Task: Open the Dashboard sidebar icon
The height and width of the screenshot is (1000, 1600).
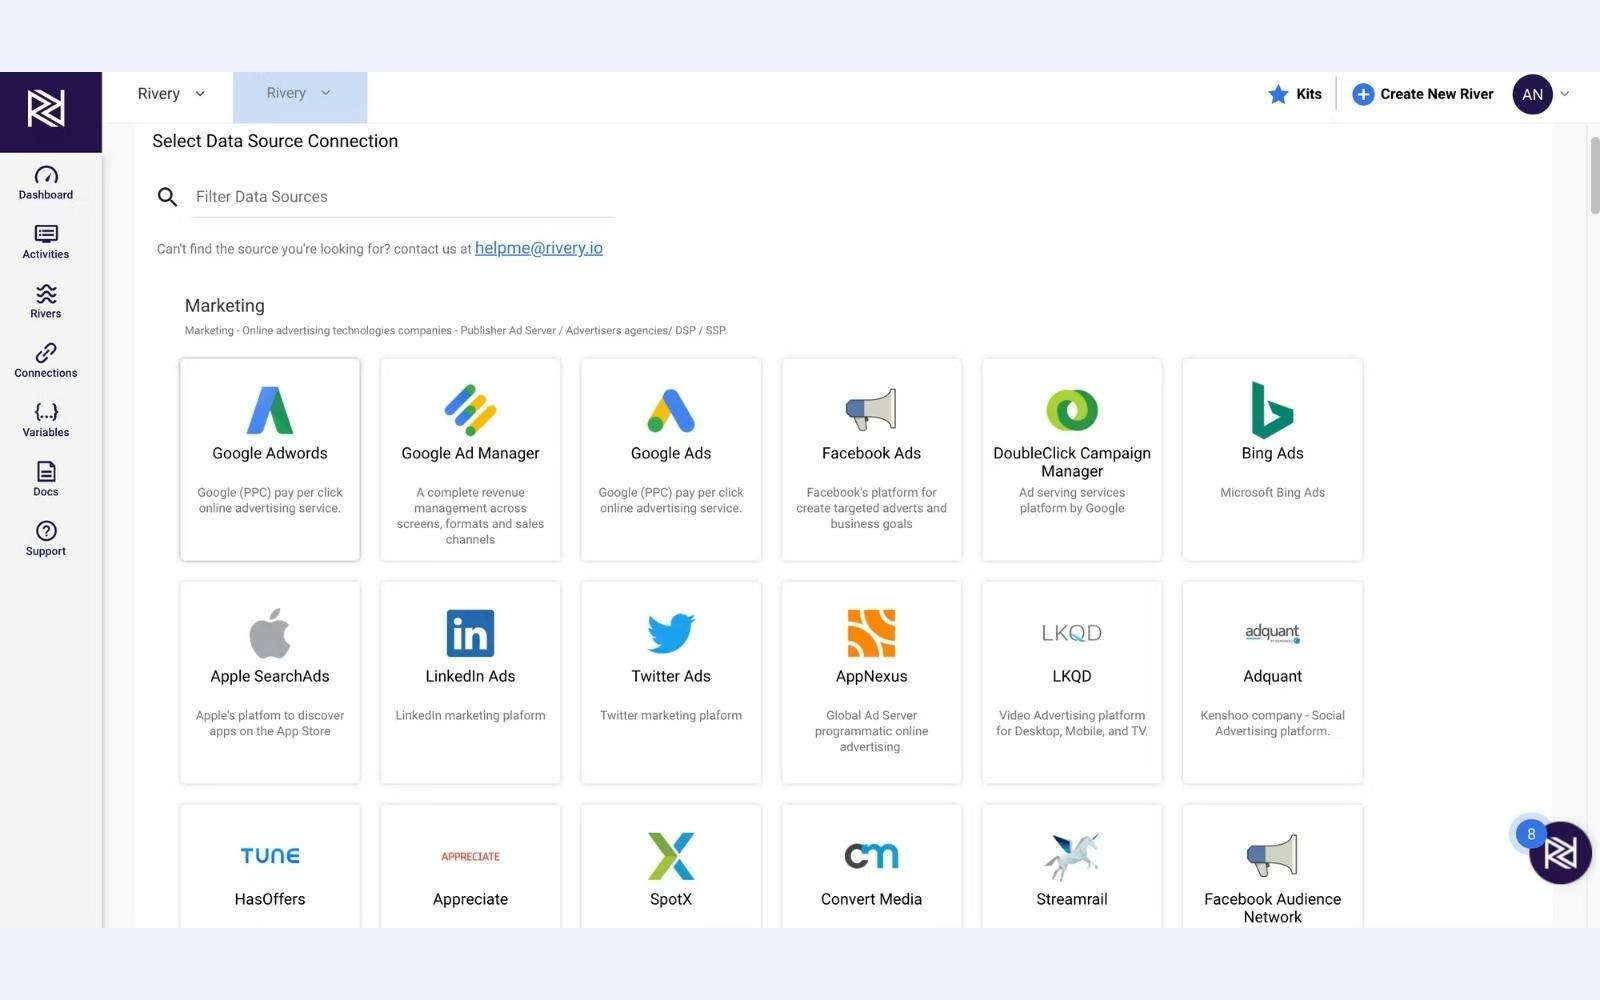Action: click(46, 183)
